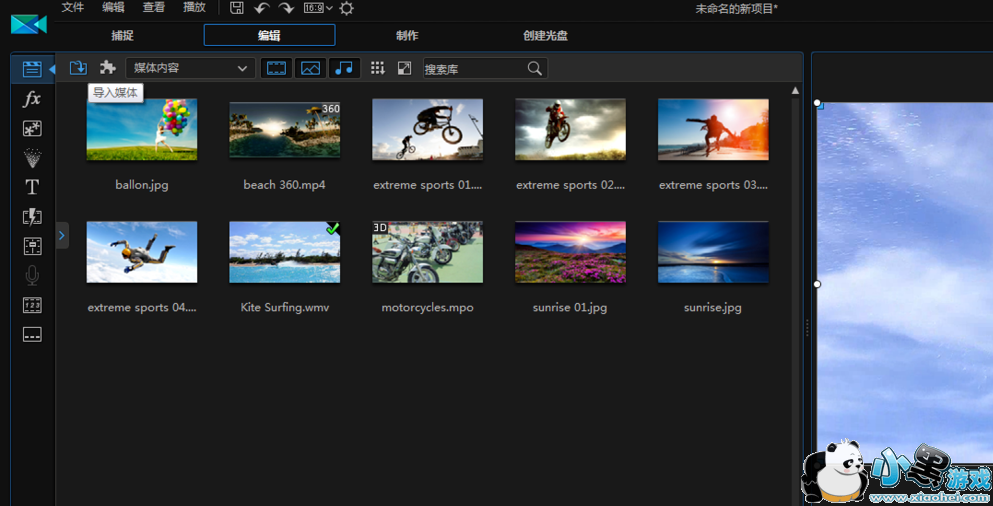Open the 文件 menu

click(x=73, y=7)
